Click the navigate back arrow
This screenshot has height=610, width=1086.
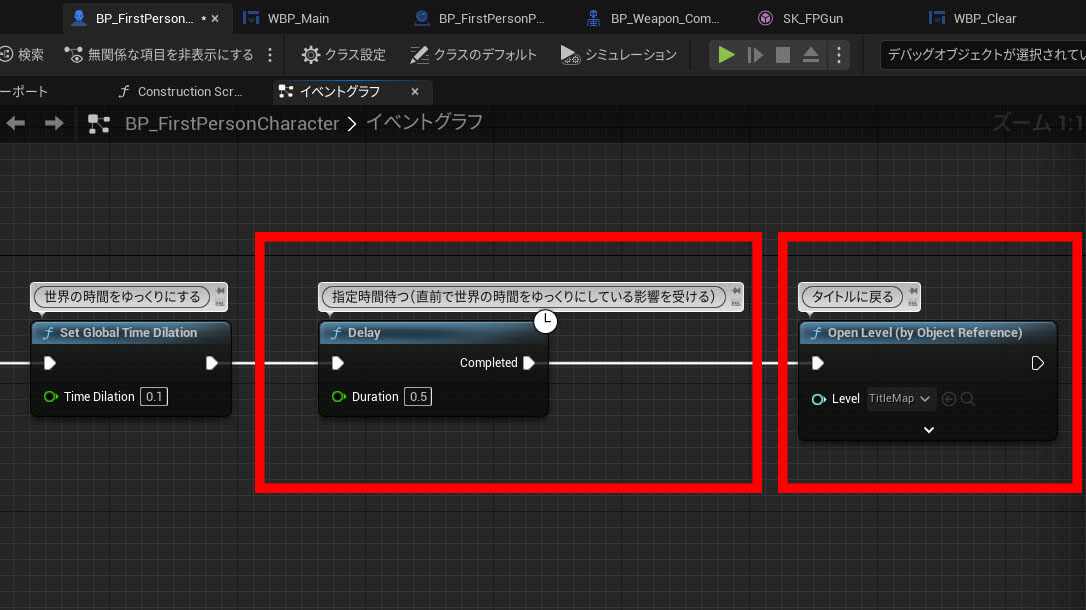(16, 123)
